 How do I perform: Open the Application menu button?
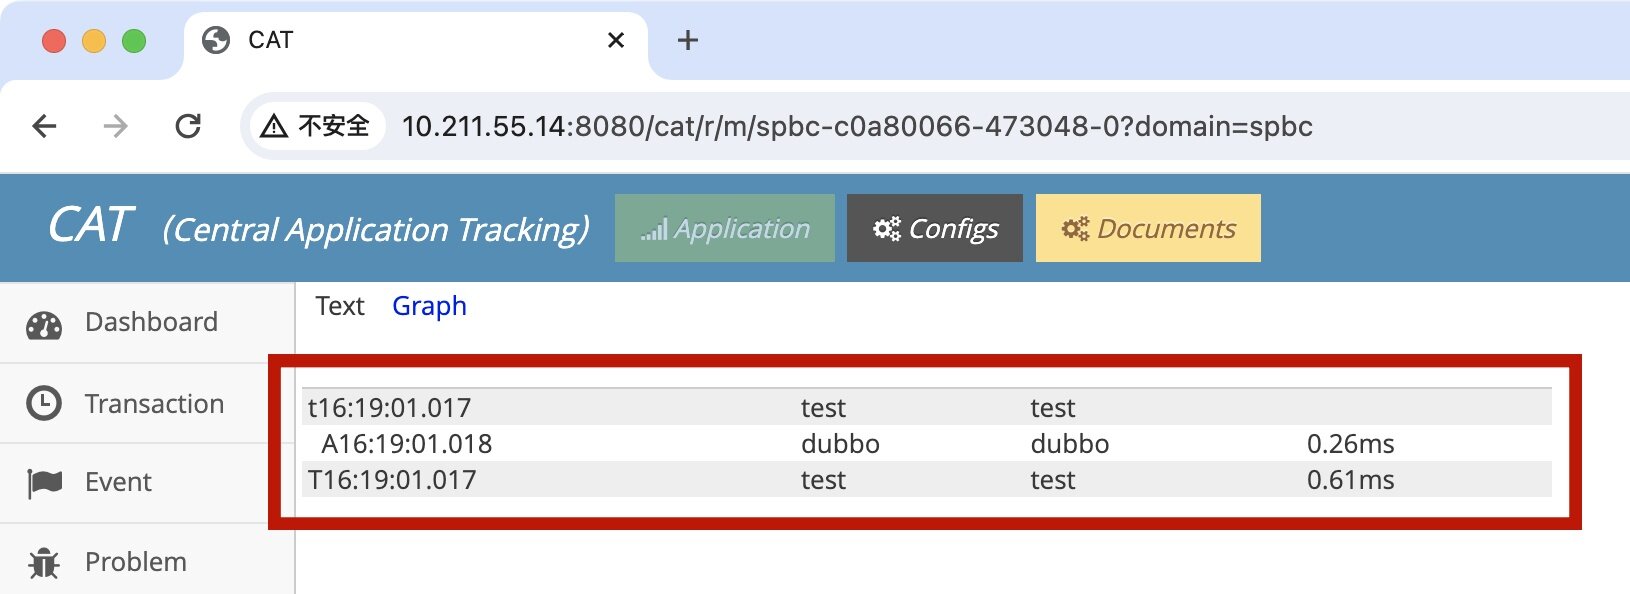(725, 229)
